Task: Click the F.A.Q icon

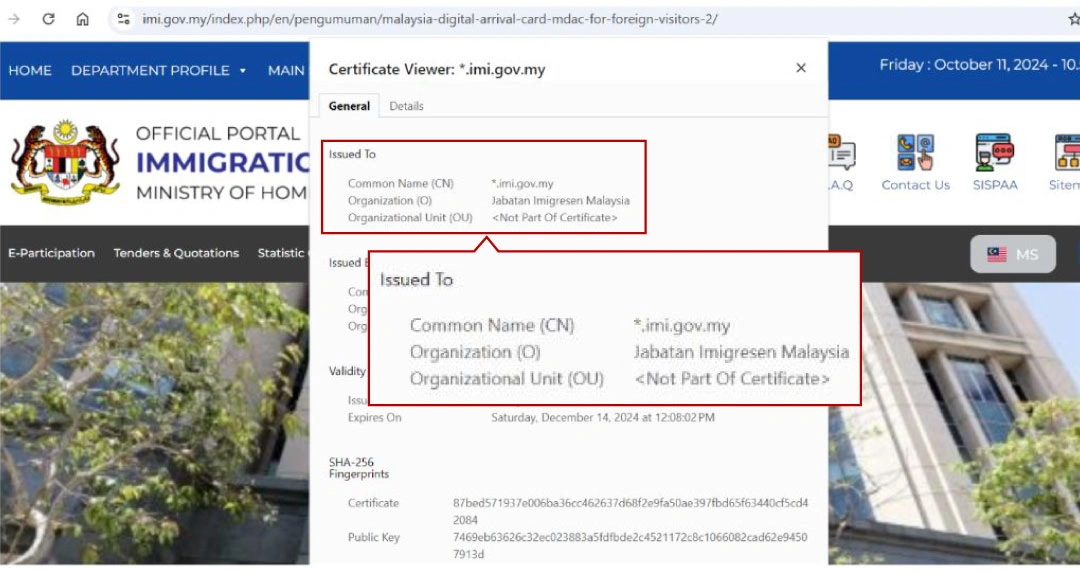Action: click(839, 162)
